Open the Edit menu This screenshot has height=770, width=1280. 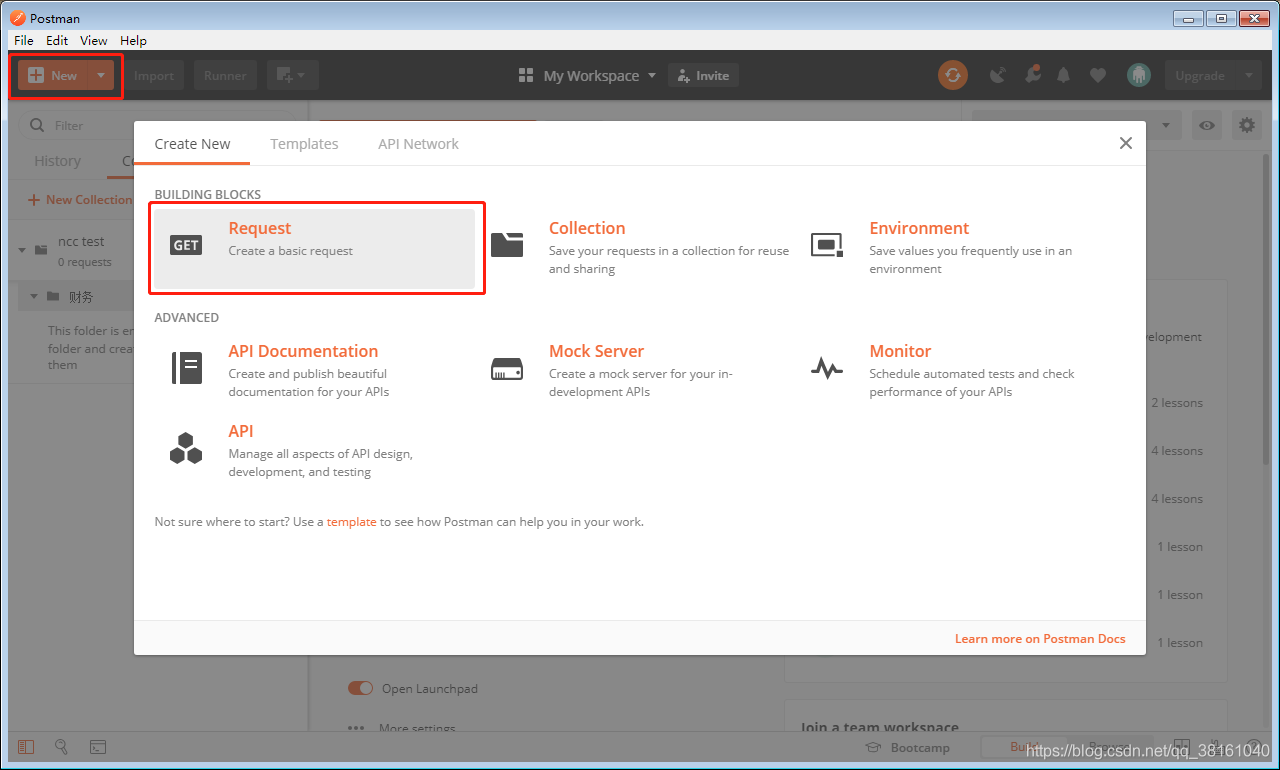57,40
